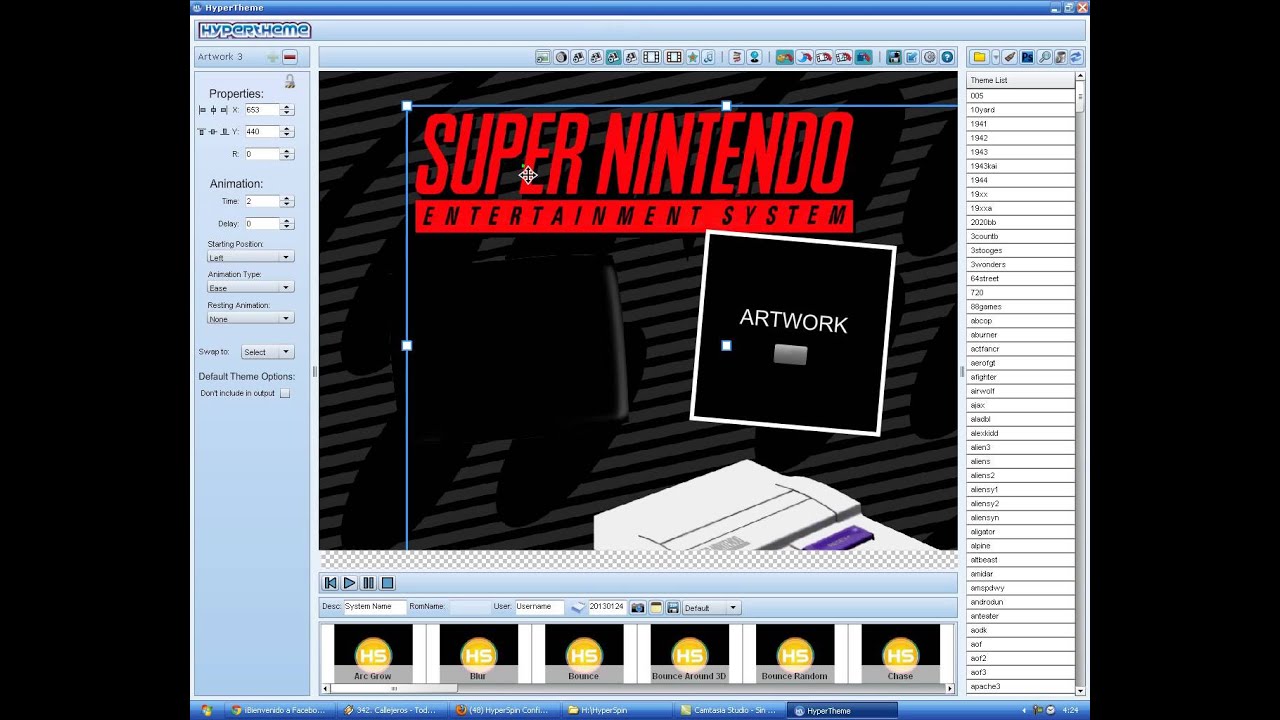The image size is (1280, 720).
Task: Align artwork to right edge icon
Action: tap(224, 110)
